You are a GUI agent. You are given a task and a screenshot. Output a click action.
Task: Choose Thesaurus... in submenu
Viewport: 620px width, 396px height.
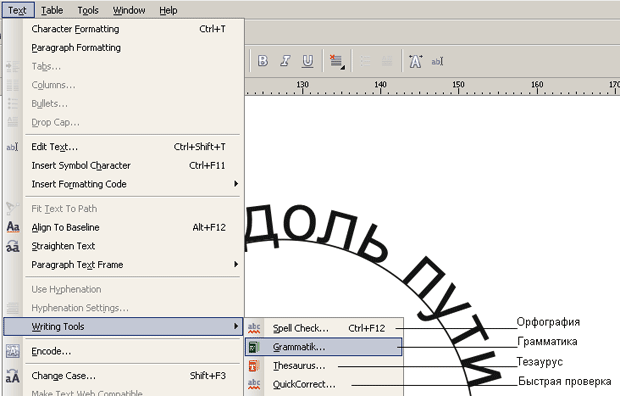coord(323,366)
